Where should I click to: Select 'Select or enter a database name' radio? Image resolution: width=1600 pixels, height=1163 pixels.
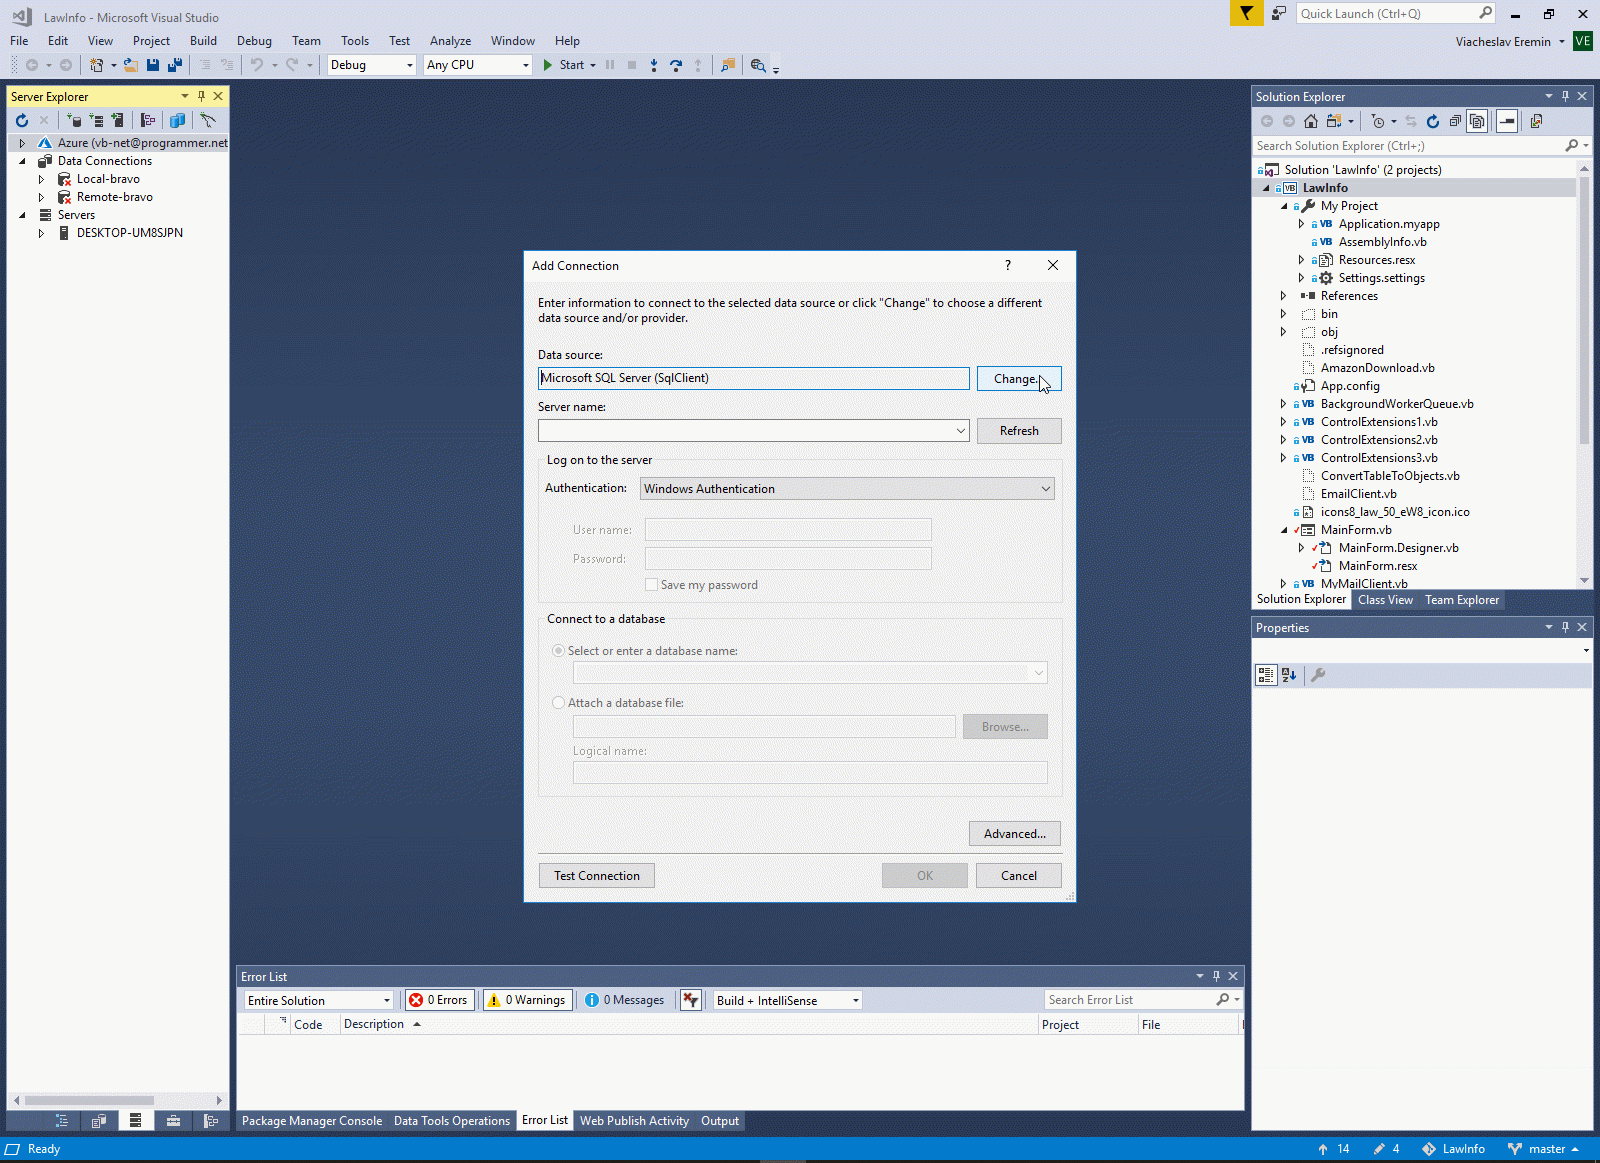(559, 651)
